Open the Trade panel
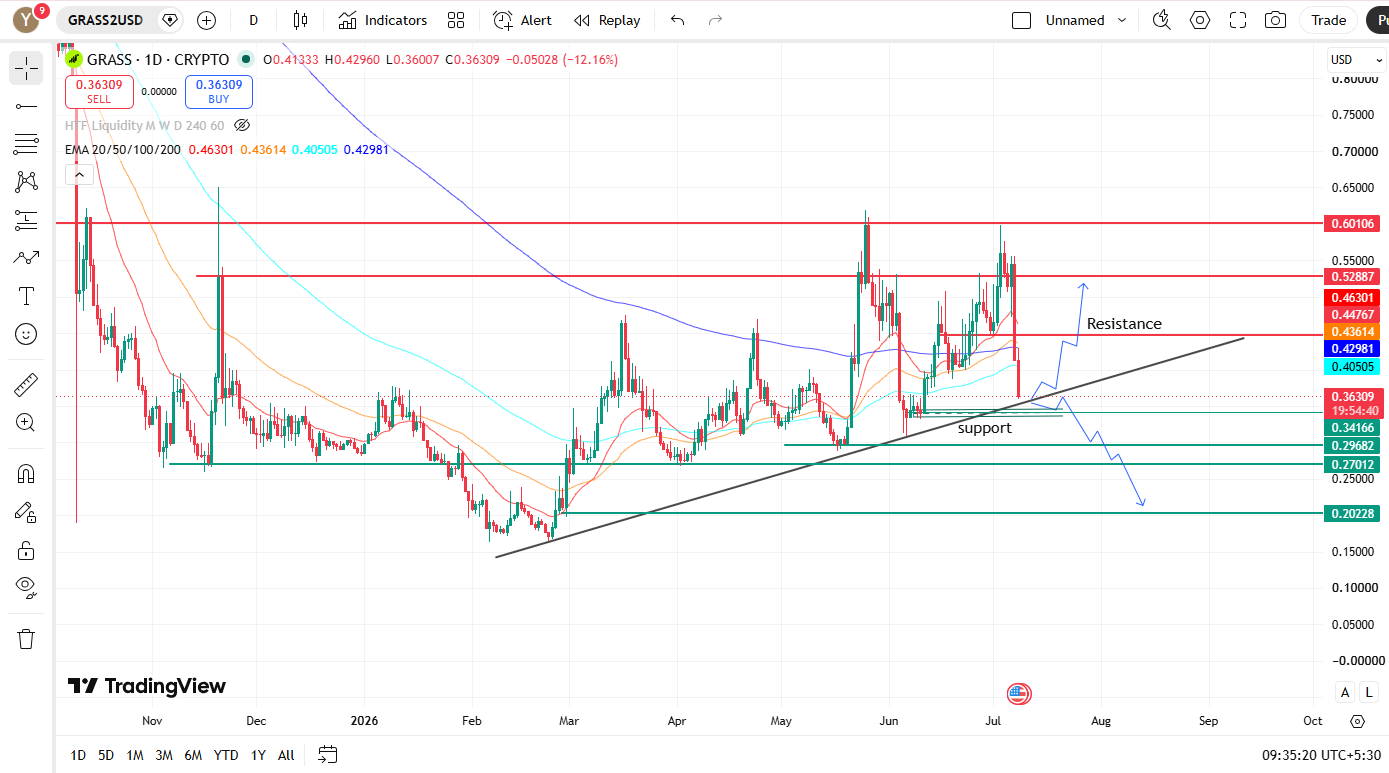The height and width of the screenshot is (773, 1389). click(x=1329, y=20)
